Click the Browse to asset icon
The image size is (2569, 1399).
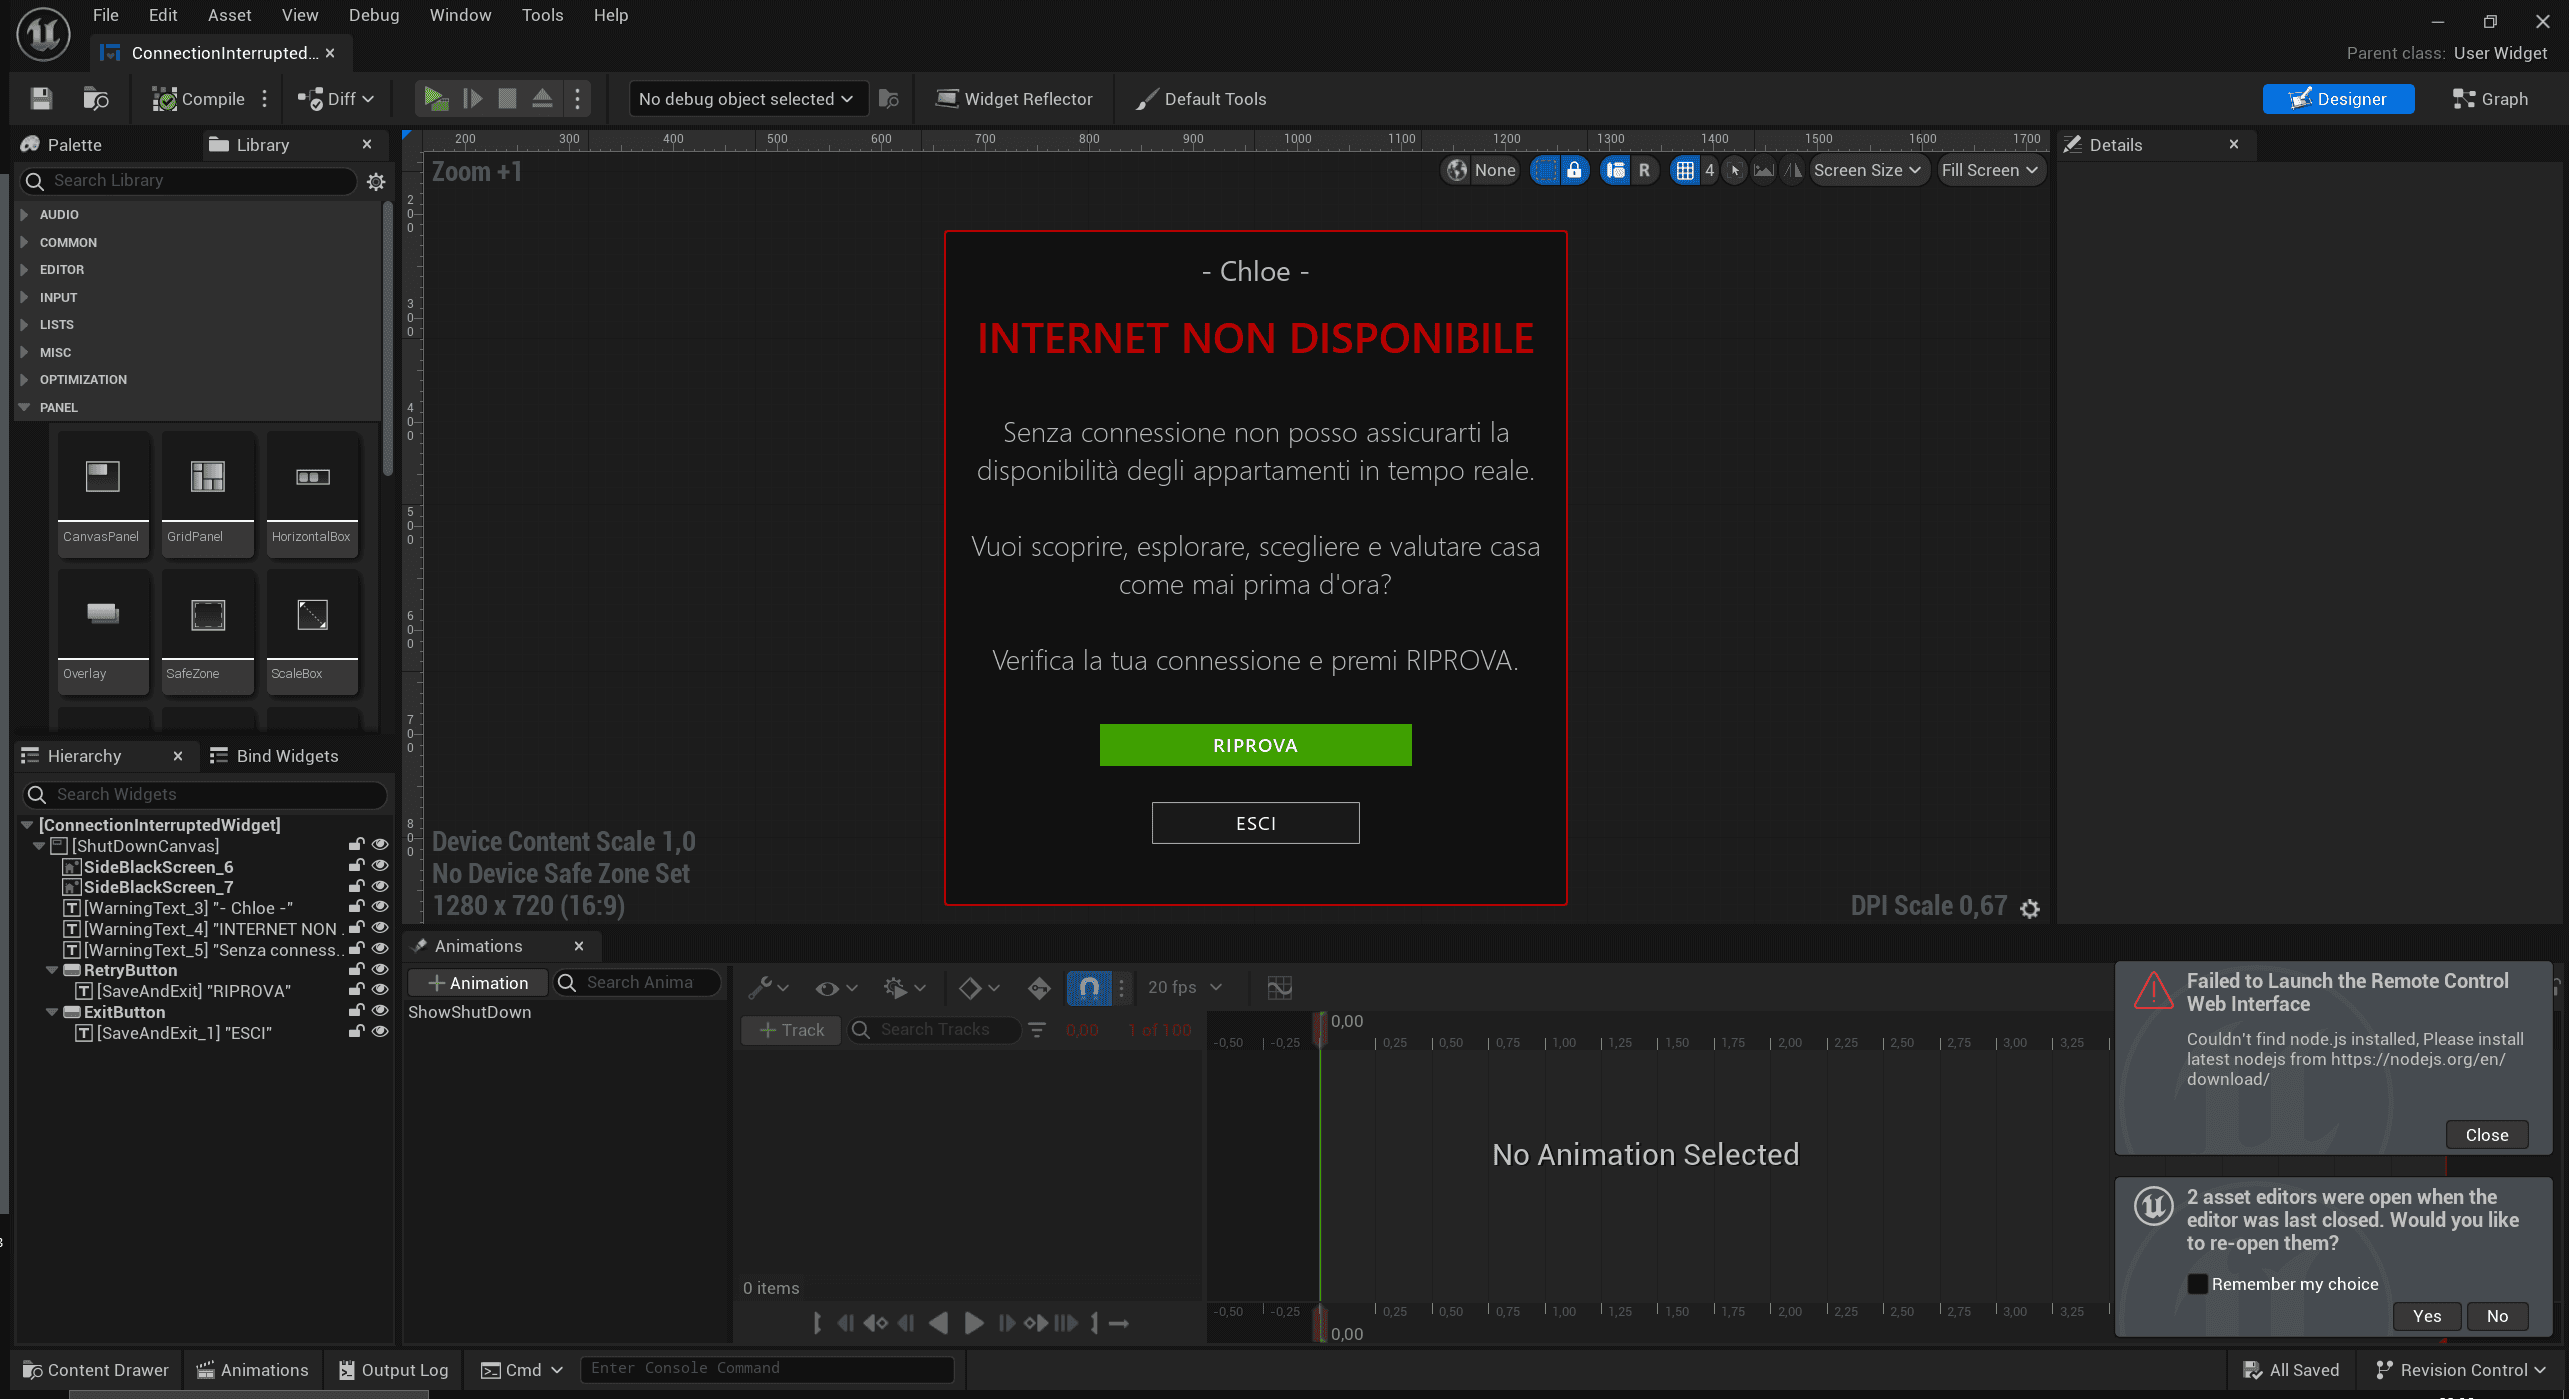pos(96,99)
